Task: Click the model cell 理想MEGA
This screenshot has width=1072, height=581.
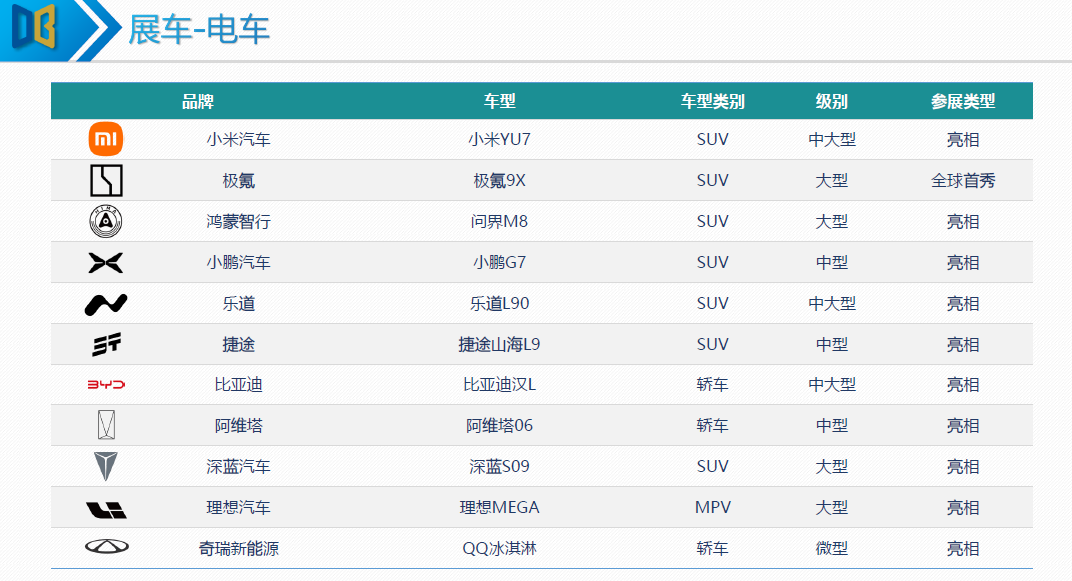Action: point(499,508)
